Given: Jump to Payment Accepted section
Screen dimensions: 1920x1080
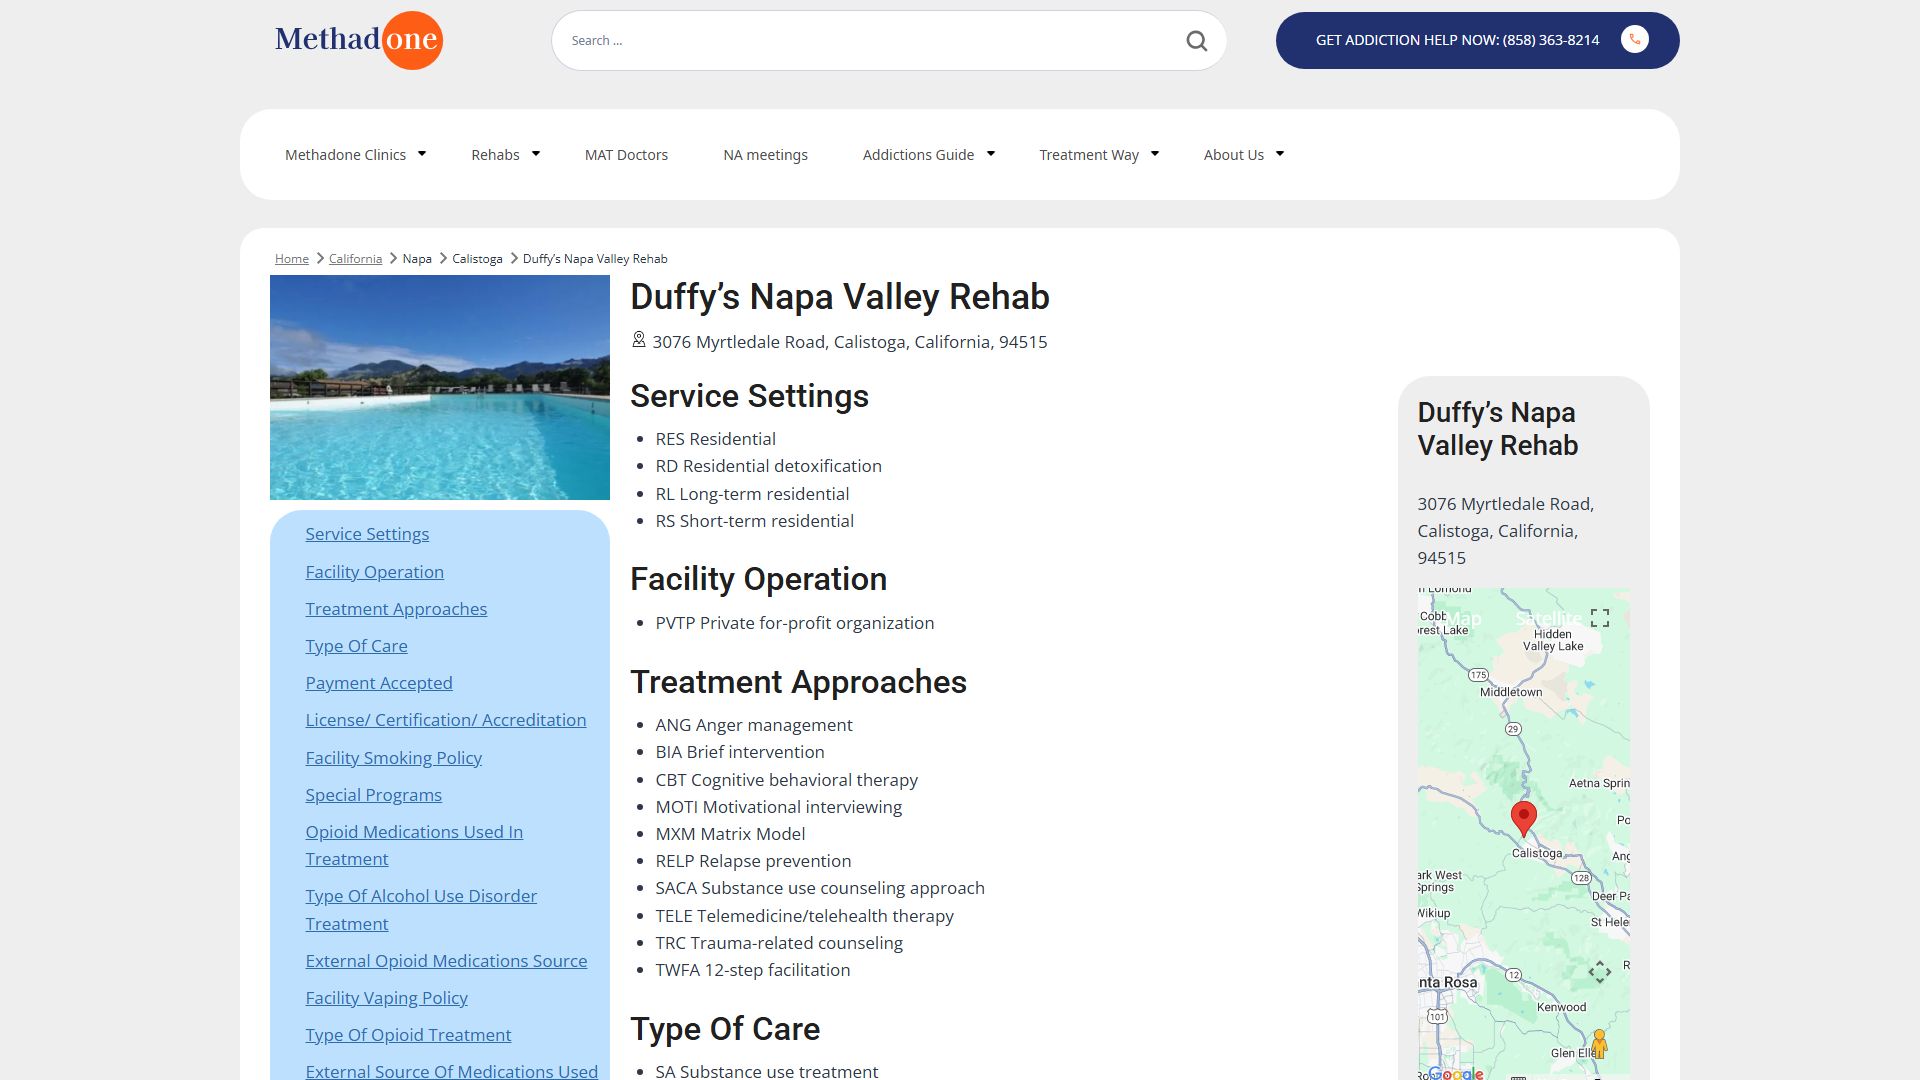Looking at the screenshot, I should (378, 683).
